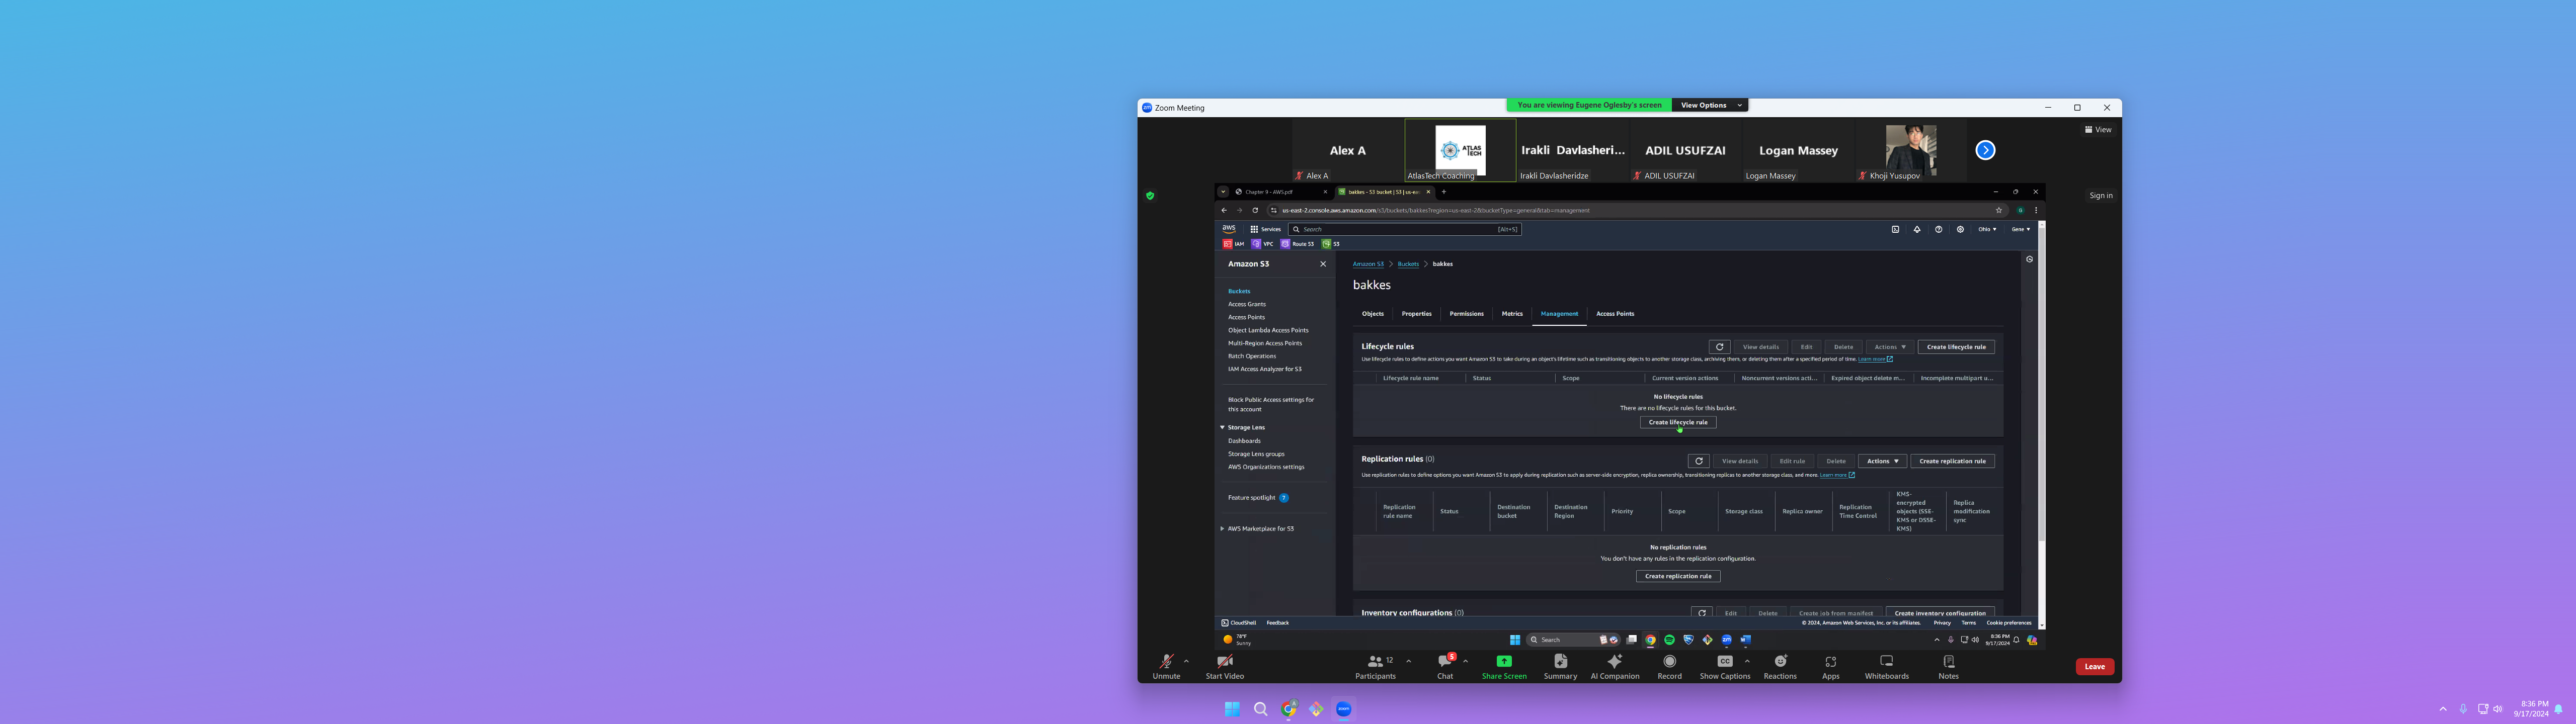
Task: Click the Share Screen icon
Action: pos(1503,662)
